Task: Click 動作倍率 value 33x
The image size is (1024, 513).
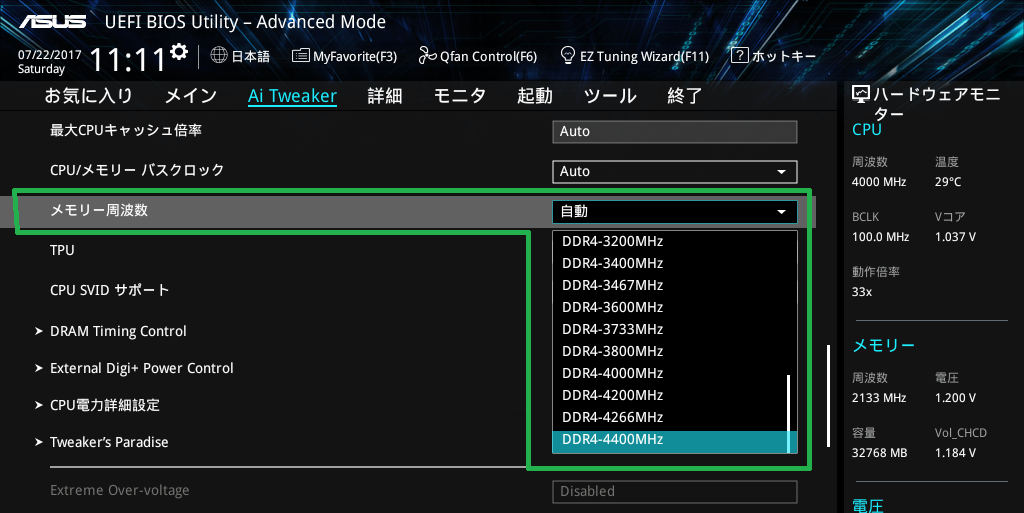Action: point(862,292)
